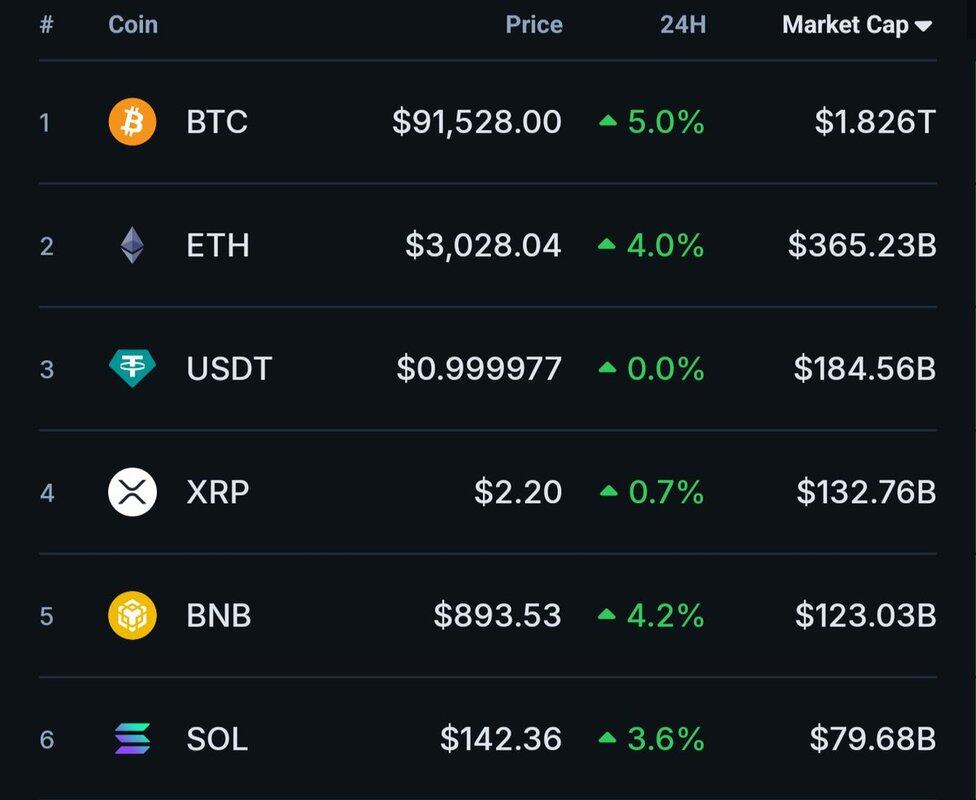Click the green up arrow beside 3.6%

pyautogui.click(x=607, y=739)
